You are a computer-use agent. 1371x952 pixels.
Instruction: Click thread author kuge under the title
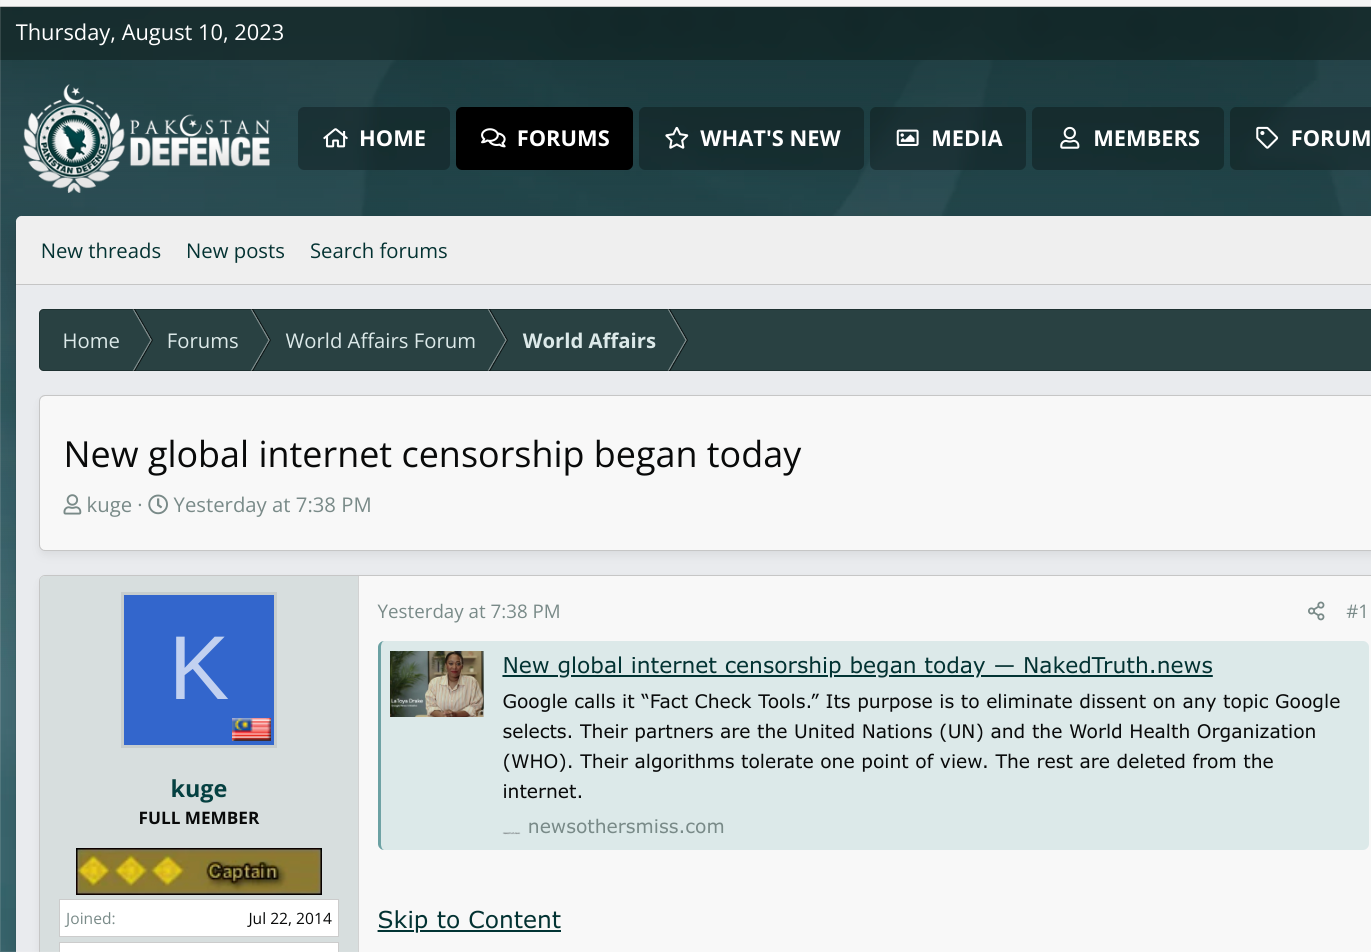tap(109, 505)
